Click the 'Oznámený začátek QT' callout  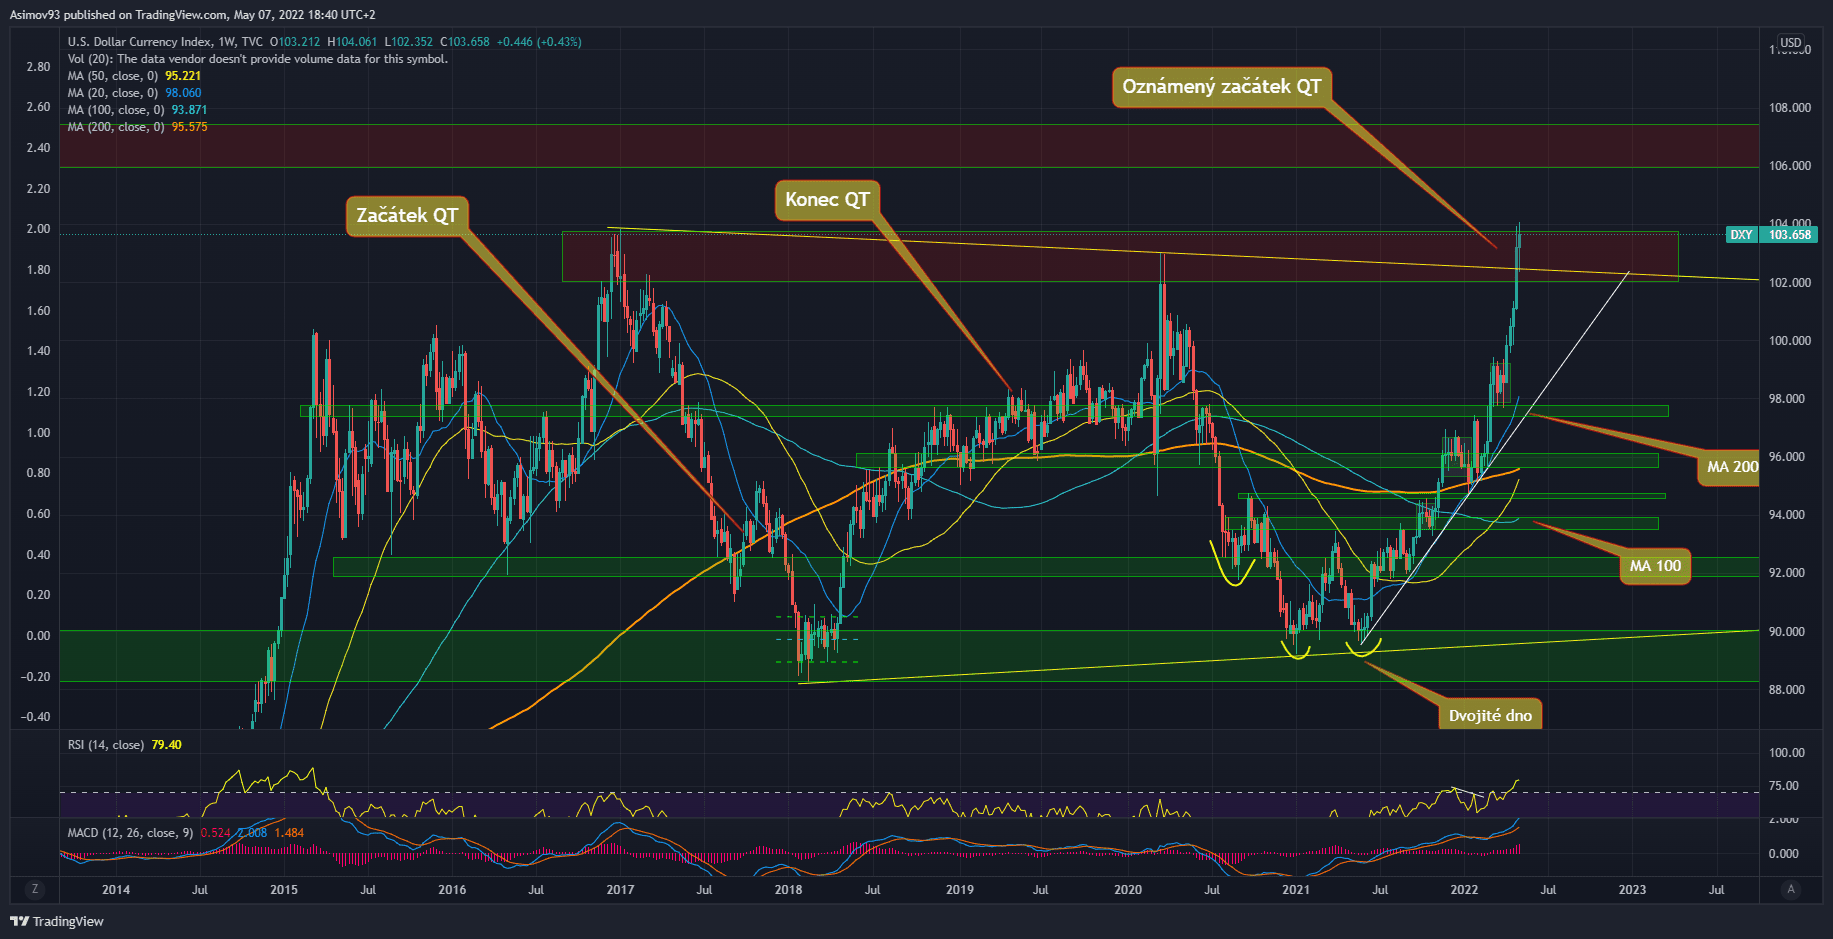point(1221,87)
